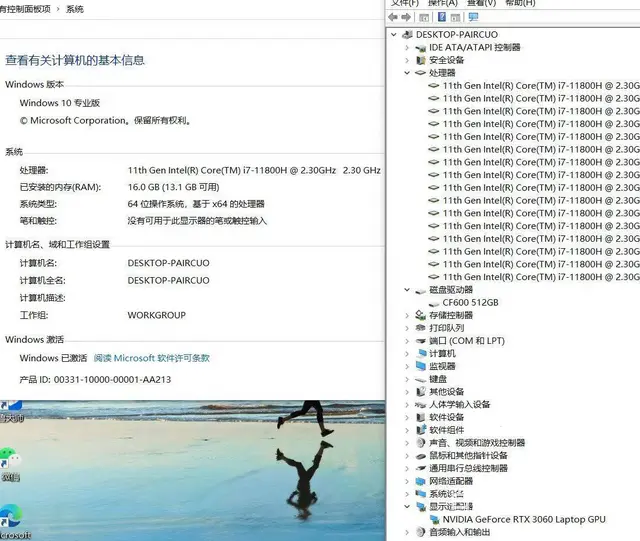Collapse the 磁盘驱动器 node
Screen dimensions: 640x541
[x=407, y=290]
